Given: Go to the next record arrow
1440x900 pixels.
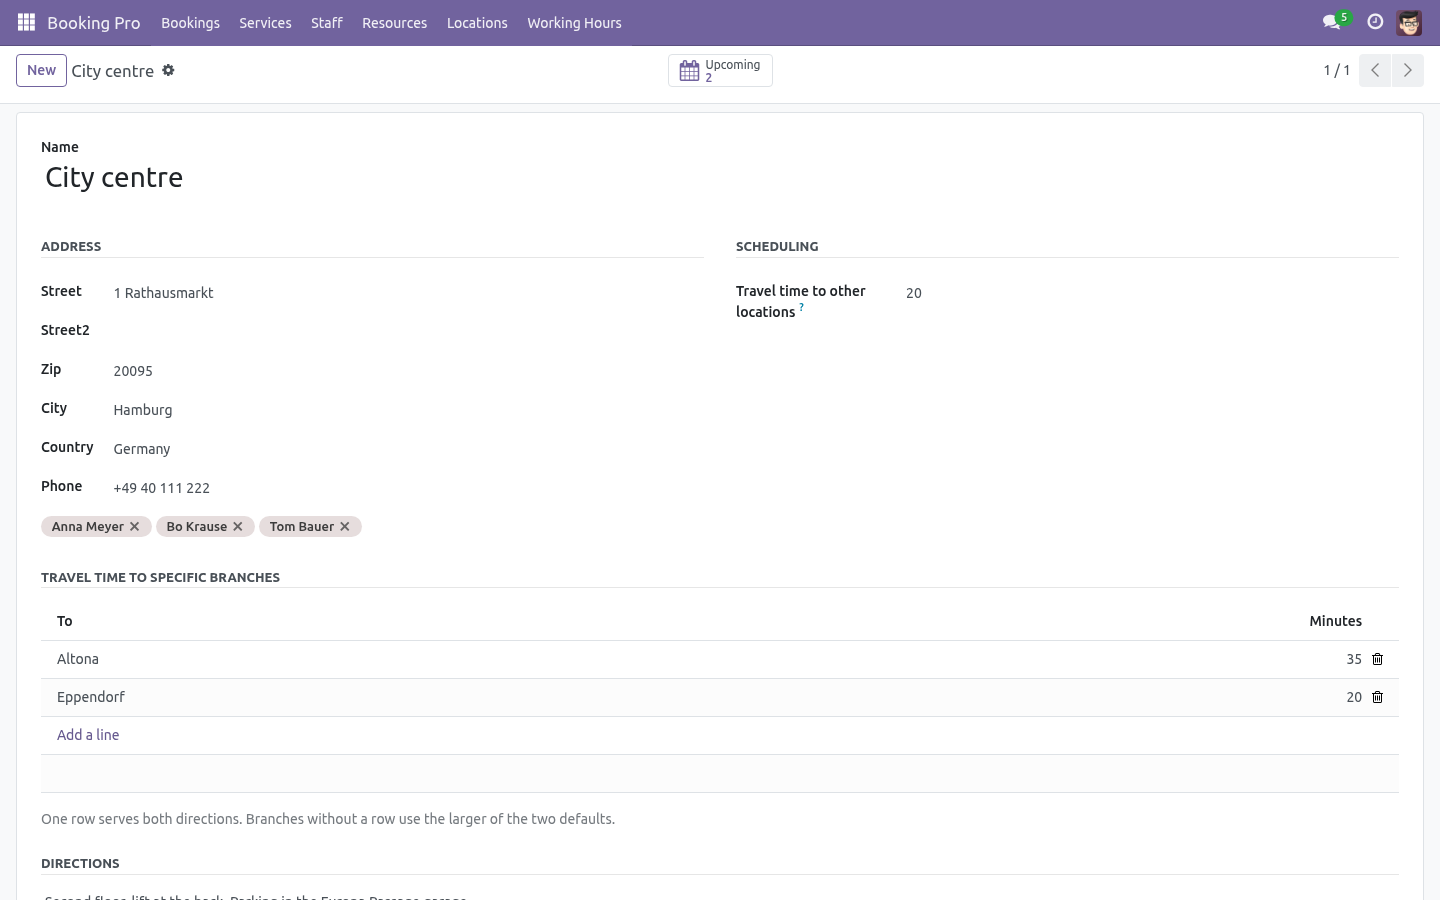Looking at the screenshot, I should point(1407,70).
